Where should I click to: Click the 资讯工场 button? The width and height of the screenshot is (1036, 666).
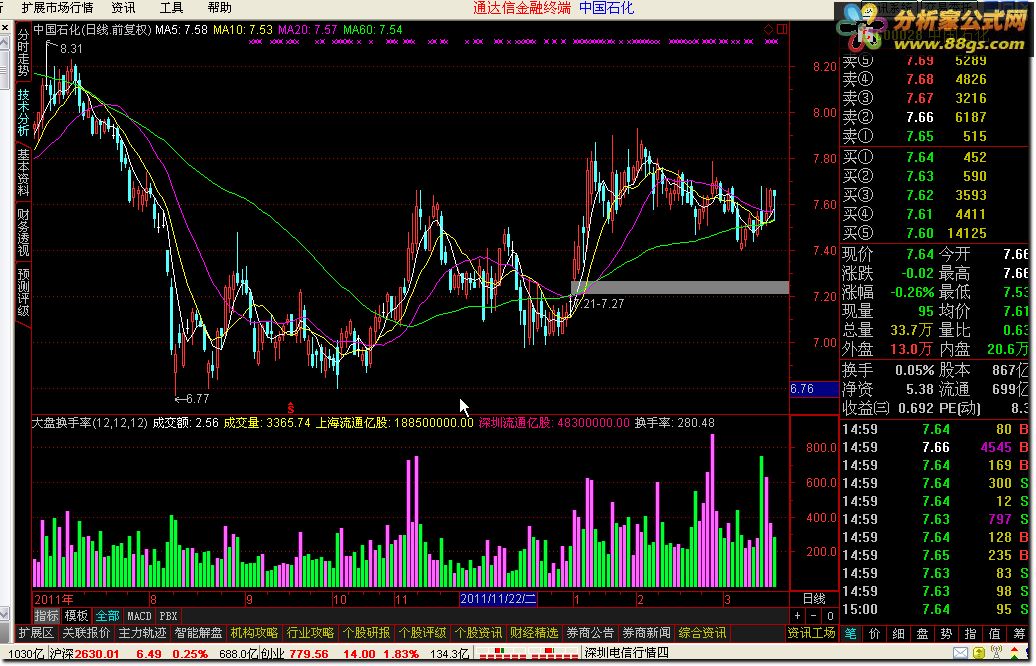point(811,633)
